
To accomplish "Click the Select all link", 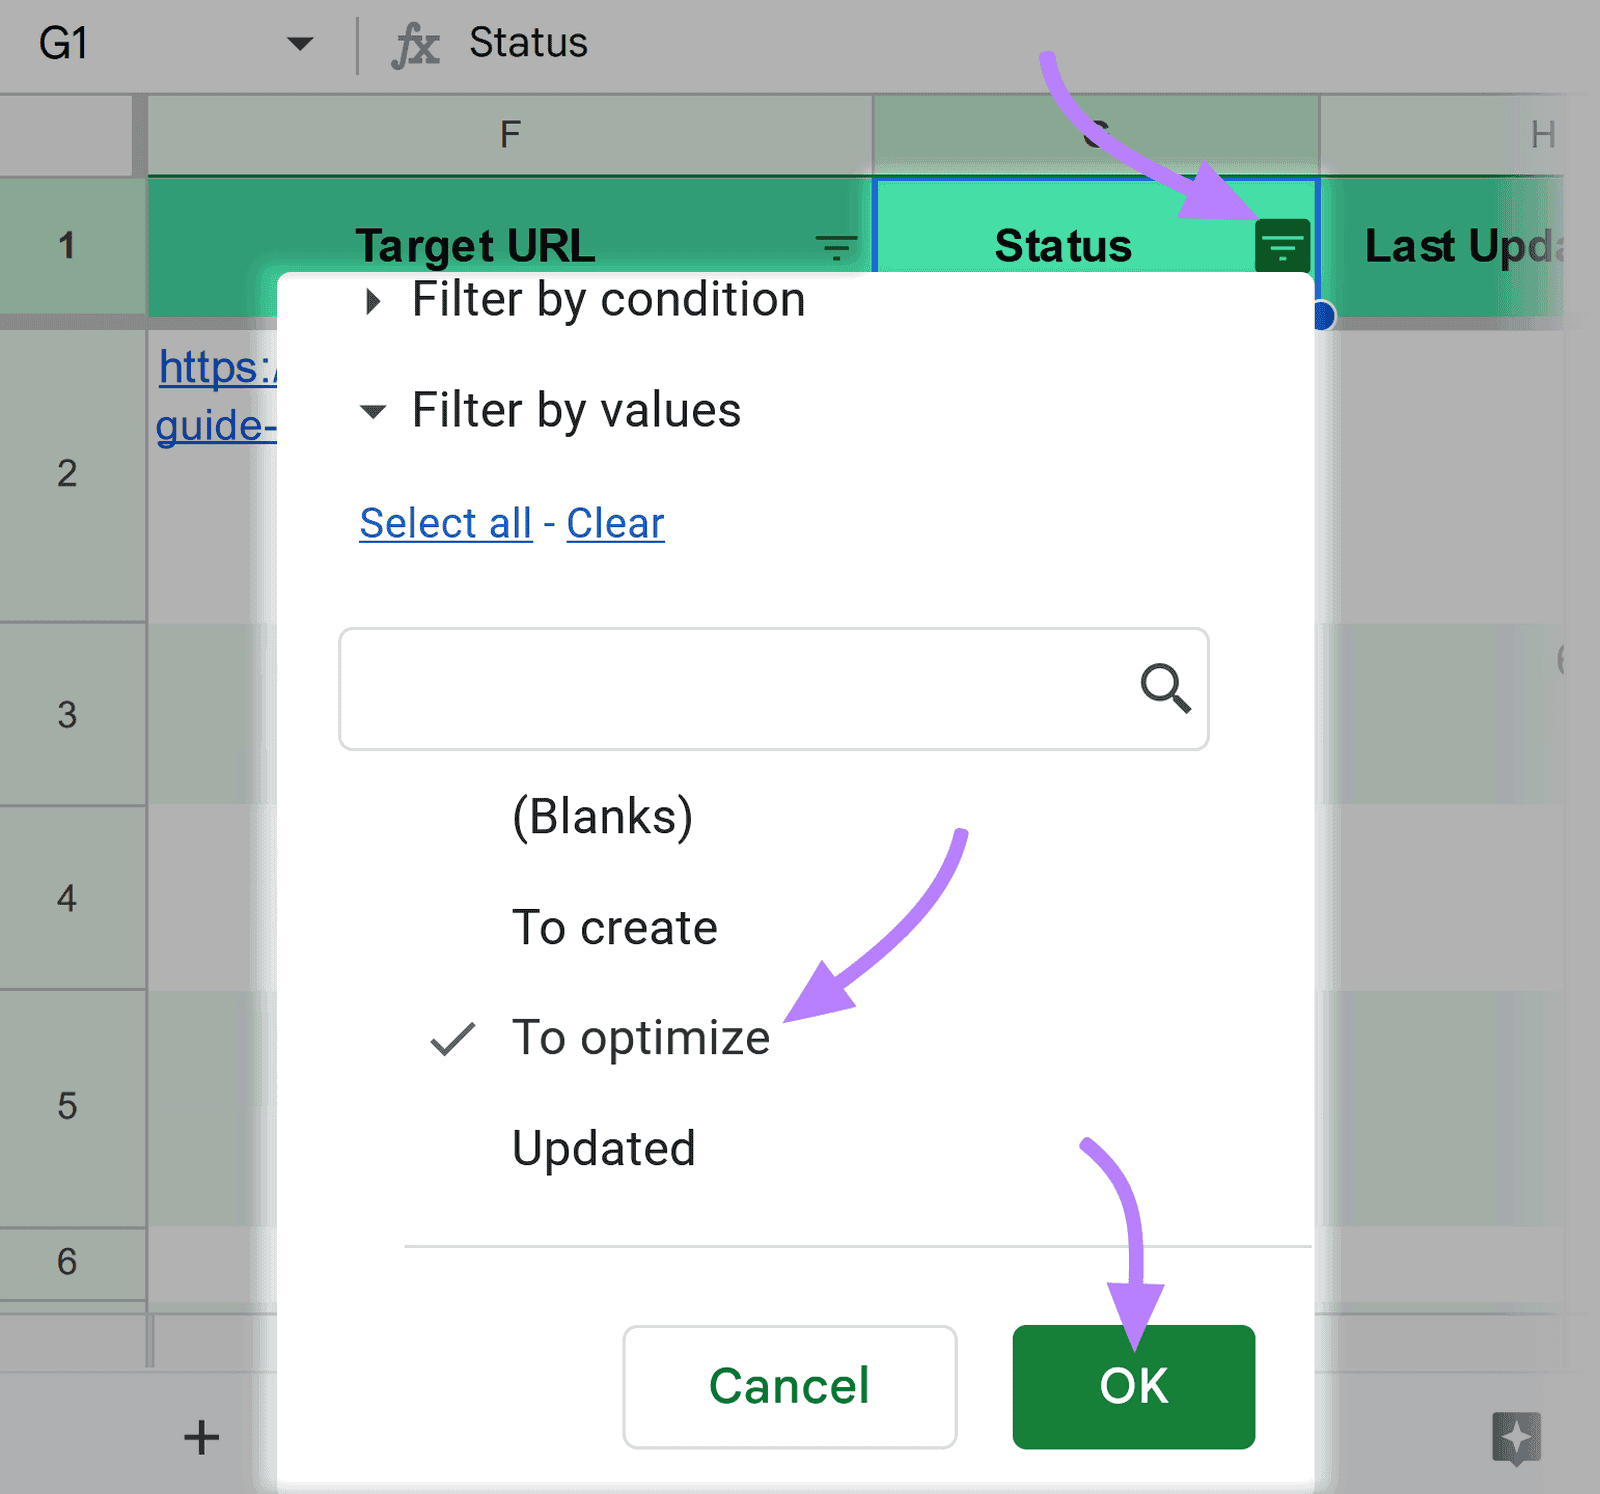I will [445, 522].
